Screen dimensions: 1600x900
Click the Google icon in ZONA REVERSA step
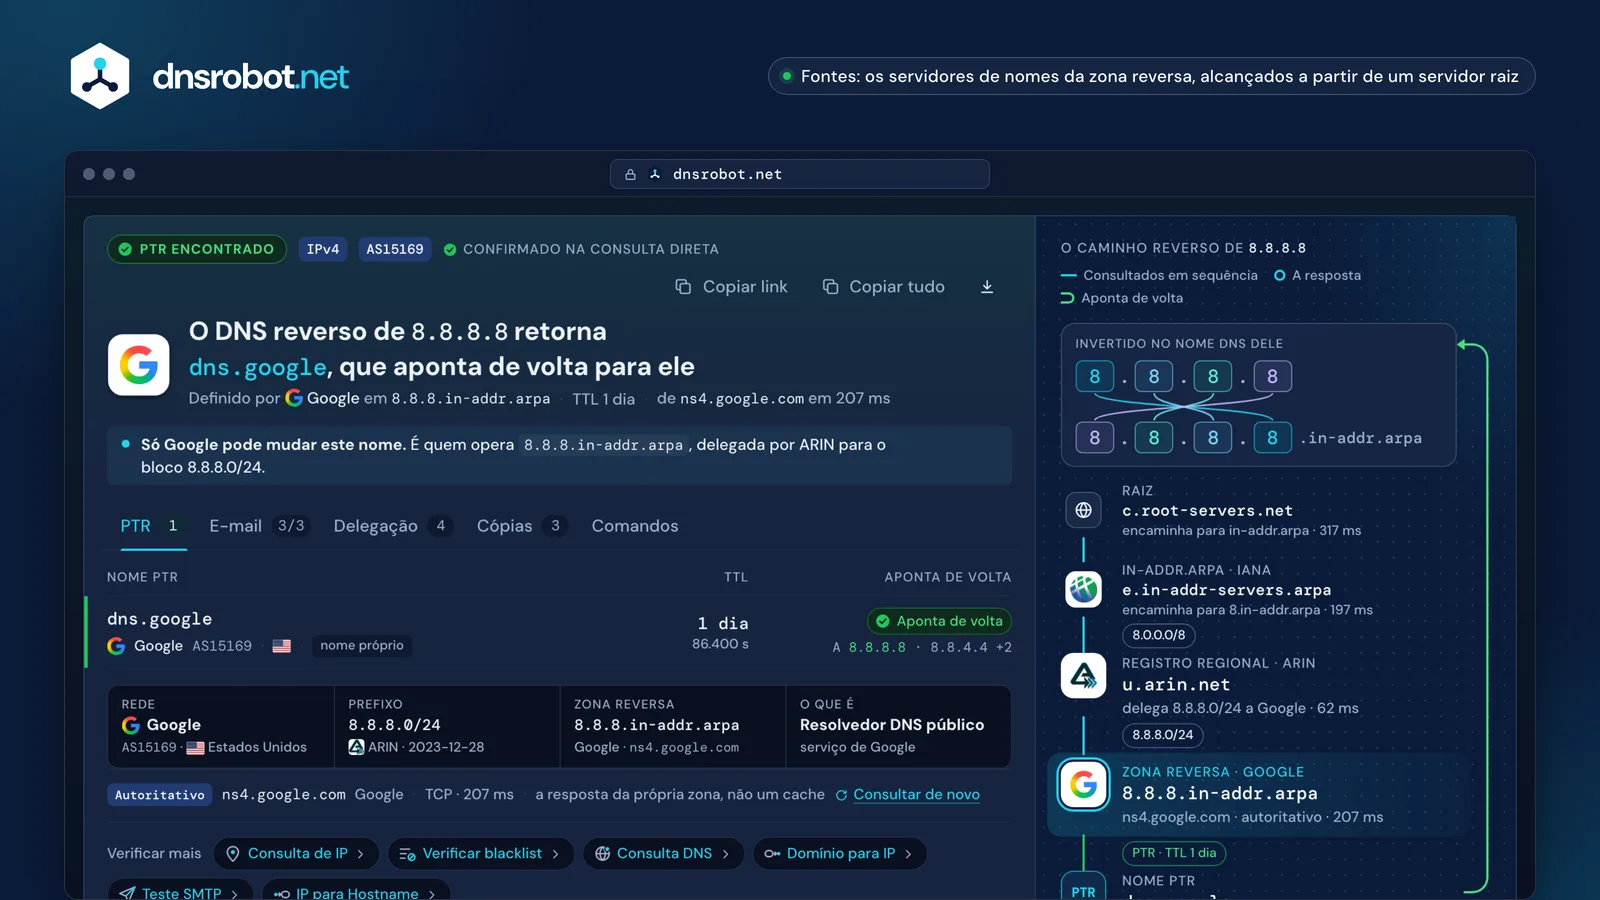pos(1084,785)
